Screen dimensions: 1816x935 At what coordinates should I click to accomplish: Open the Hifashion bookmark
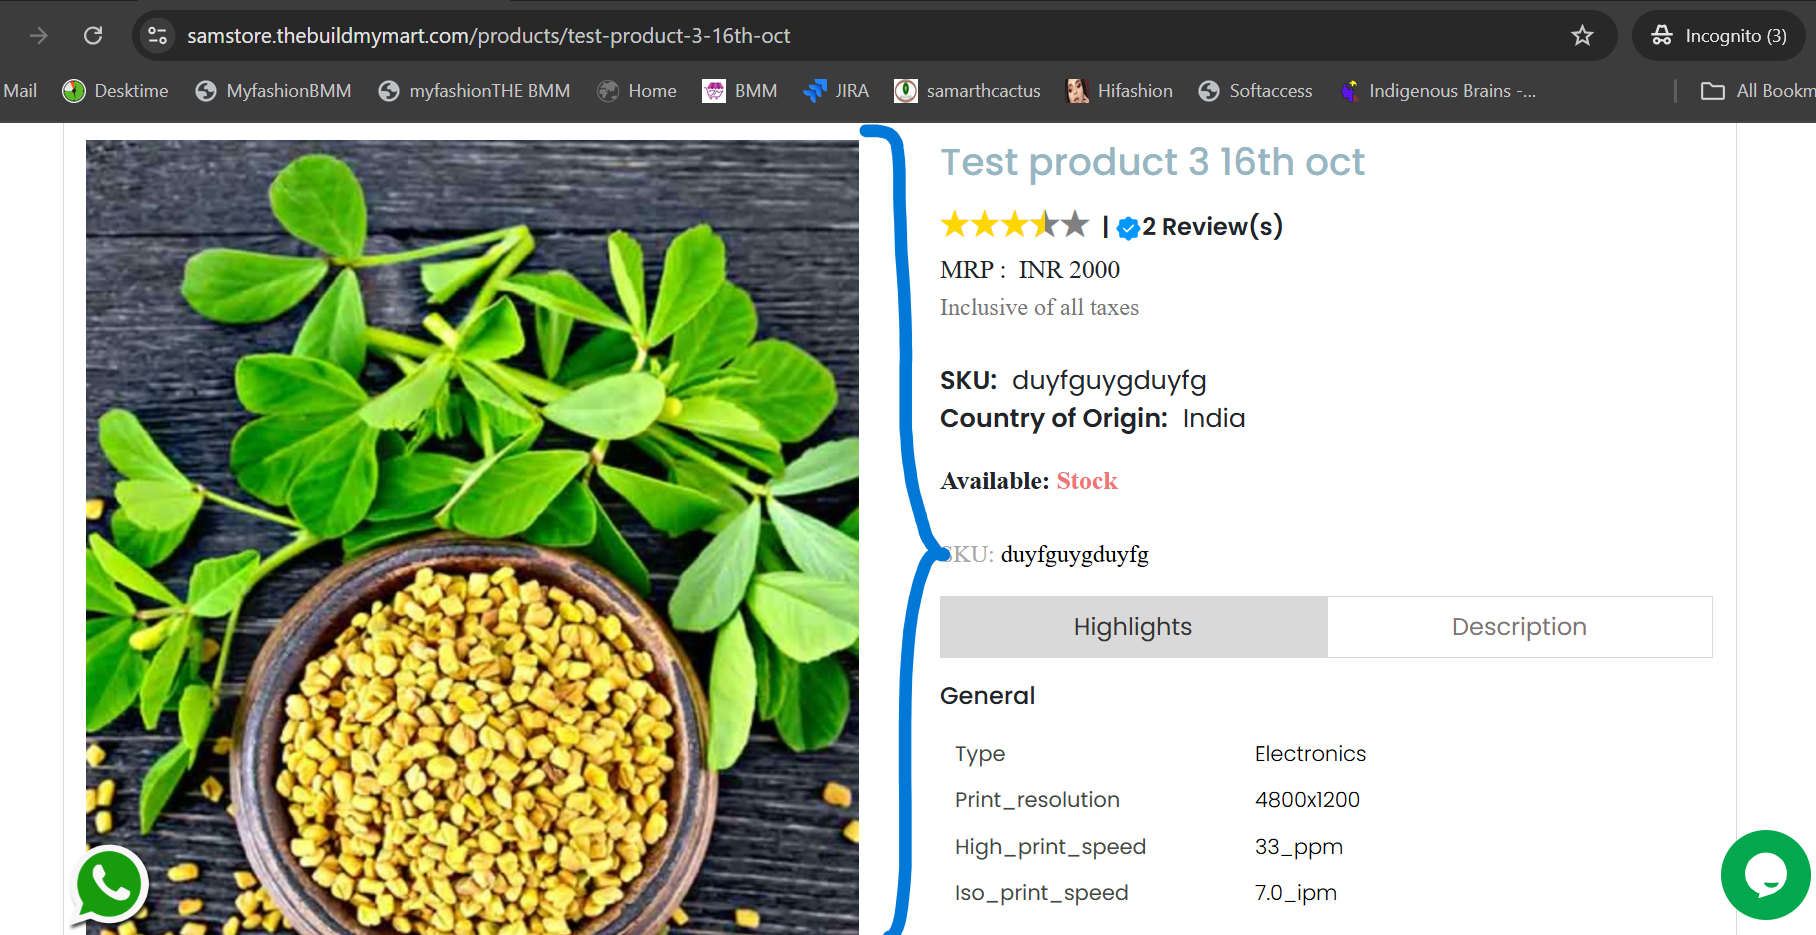(1119, 91)
